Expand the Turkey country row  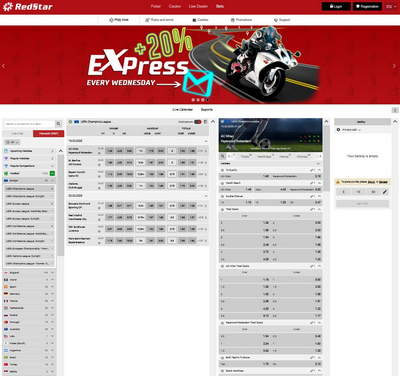[29, 365]
